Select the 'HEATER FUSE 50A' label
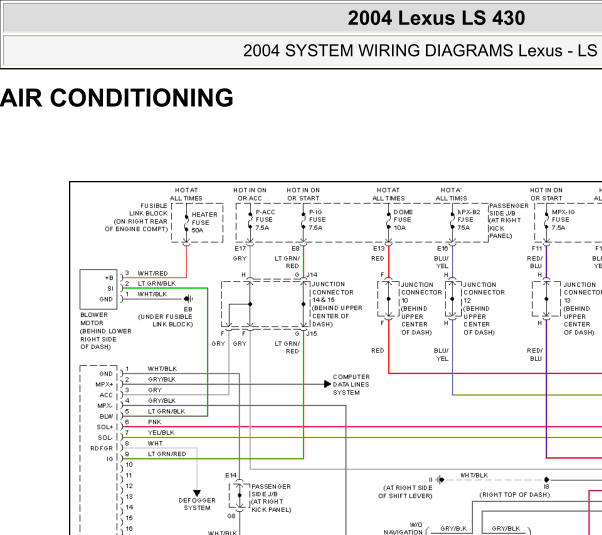The height and width of the screenshot is (535, 602). coord(204,222)
